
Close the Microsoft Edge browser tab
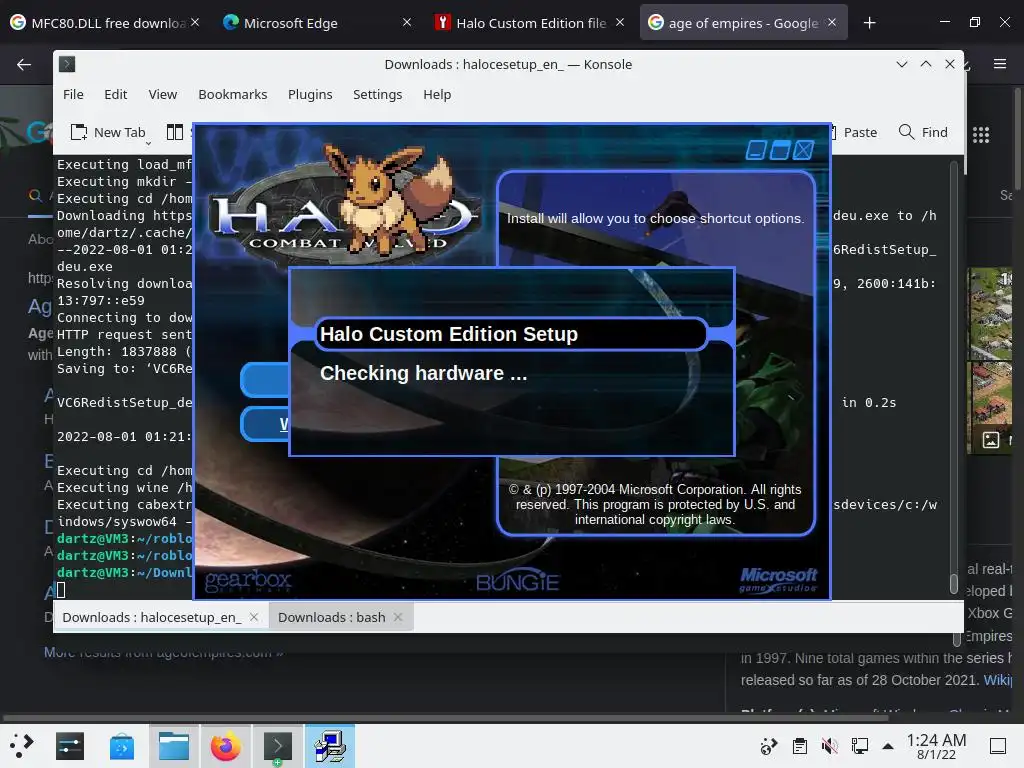pyautogui.click(x=407, y=22)
